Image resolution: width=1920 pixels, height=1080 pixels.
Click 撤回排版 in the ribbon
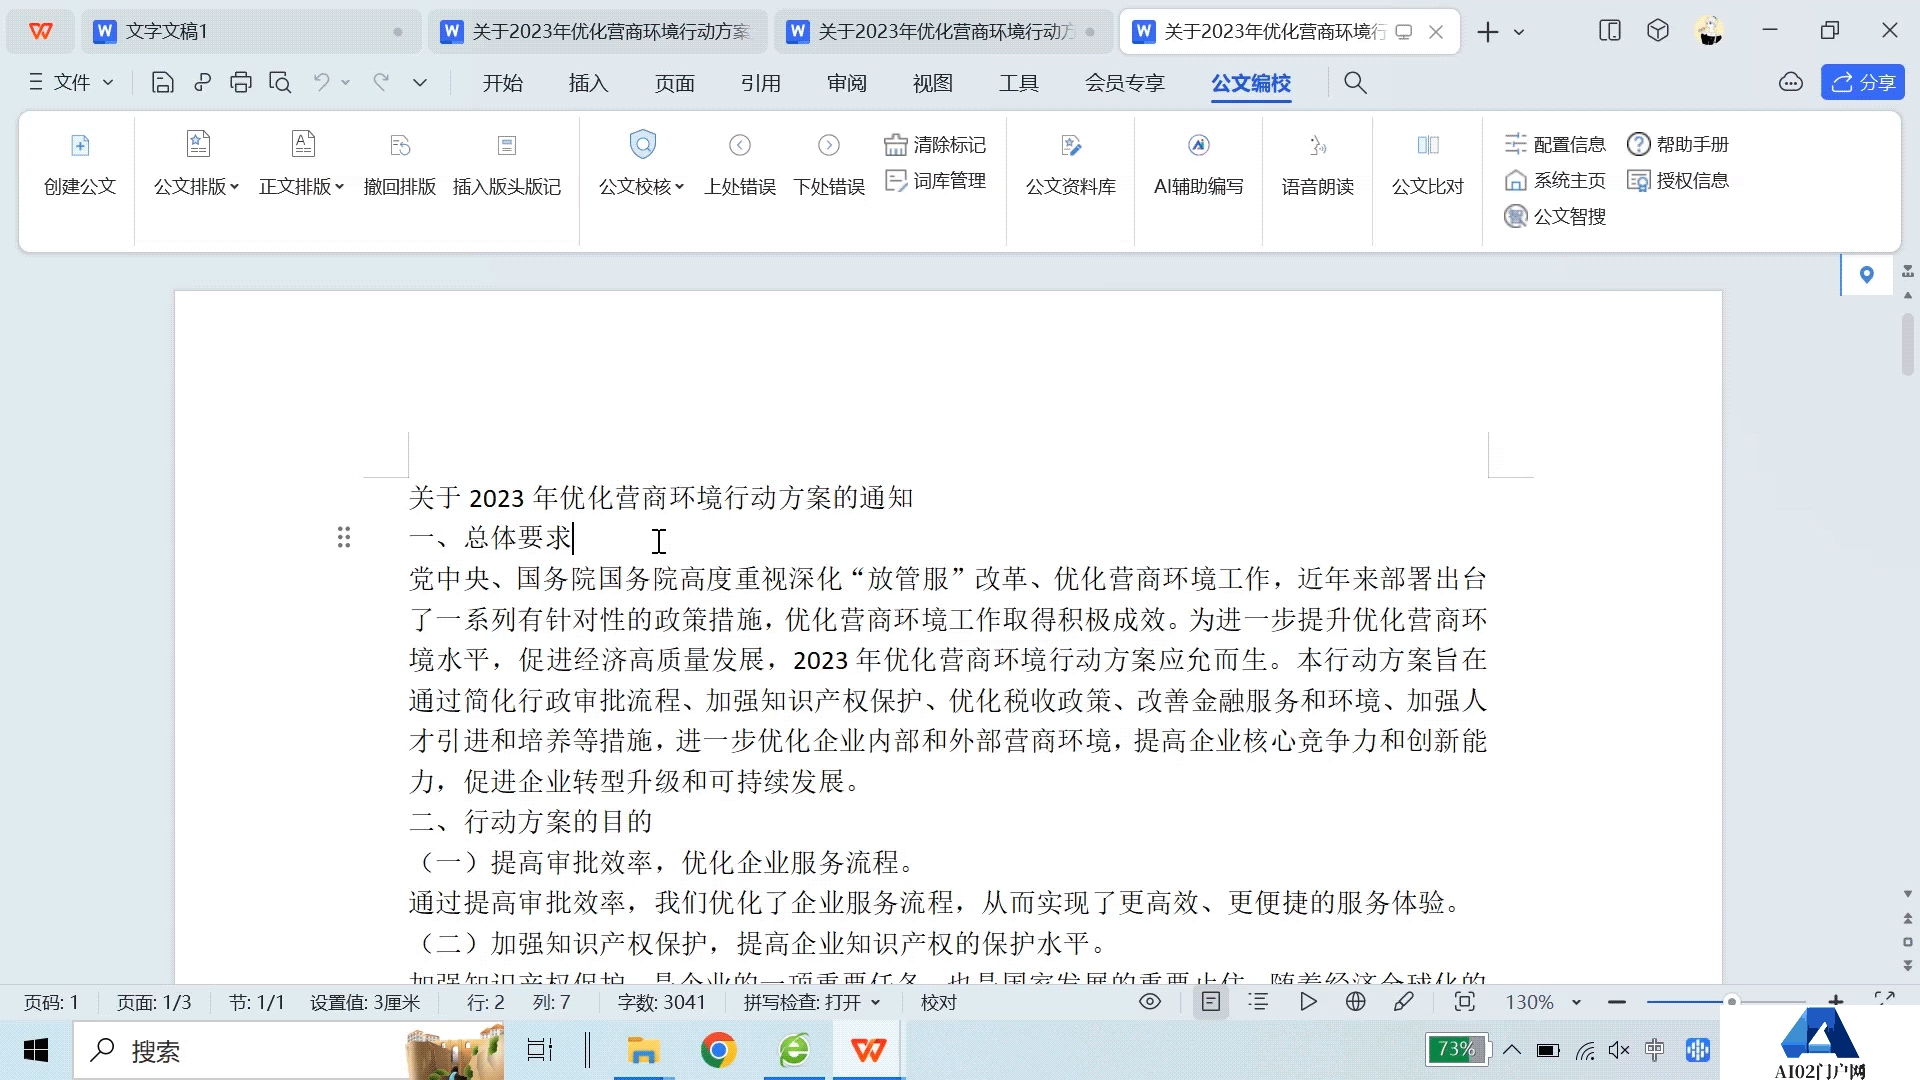pyautogui.click(x=400, y=166)
